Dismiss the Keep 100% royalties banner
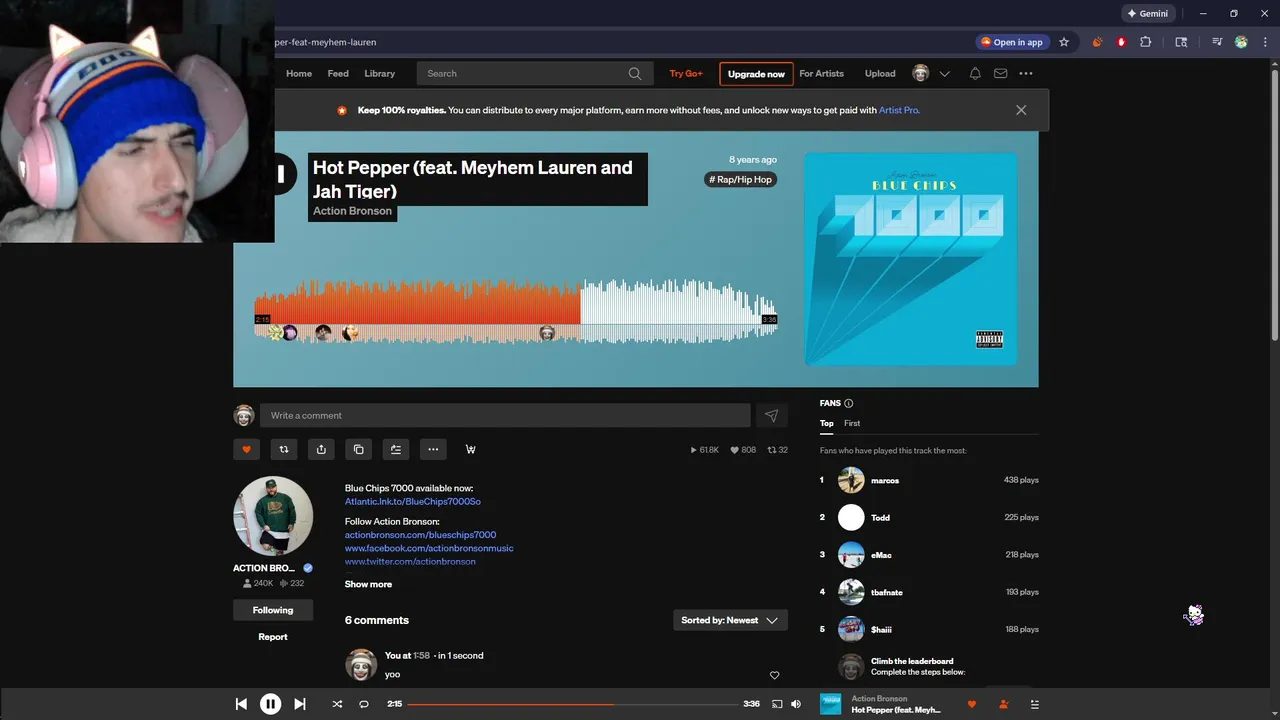1280x720 pixels. pyautogui.click(x=1021, y=110)
